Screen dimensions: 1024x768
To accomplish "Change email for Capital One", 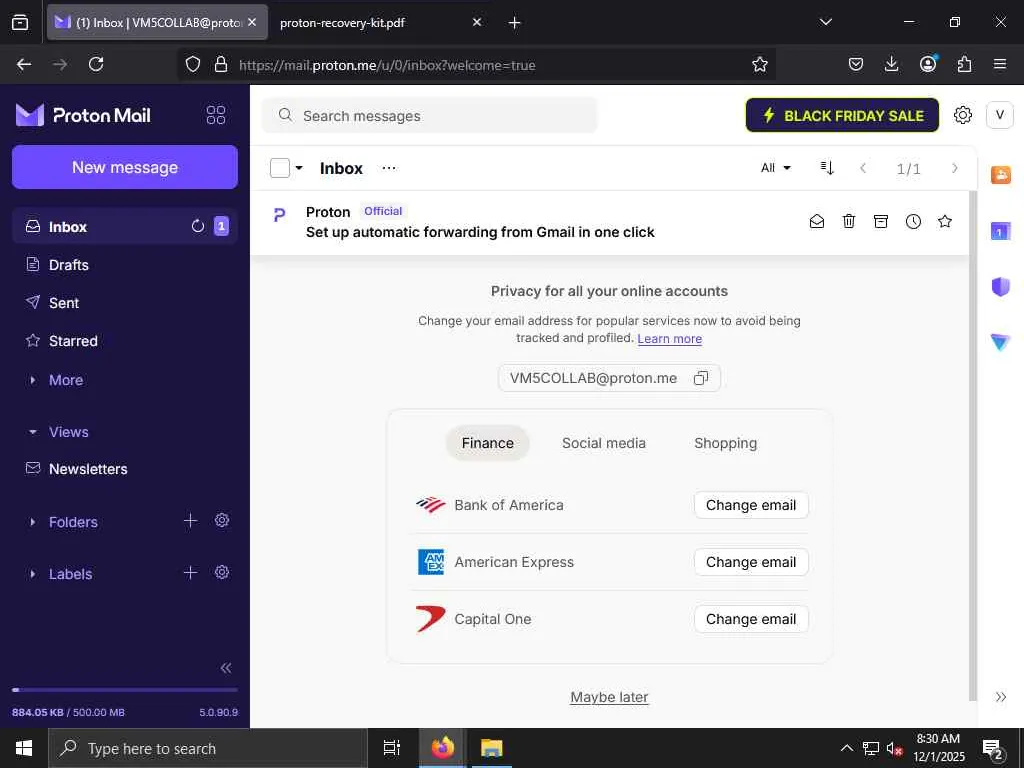I will click(751, 618).
